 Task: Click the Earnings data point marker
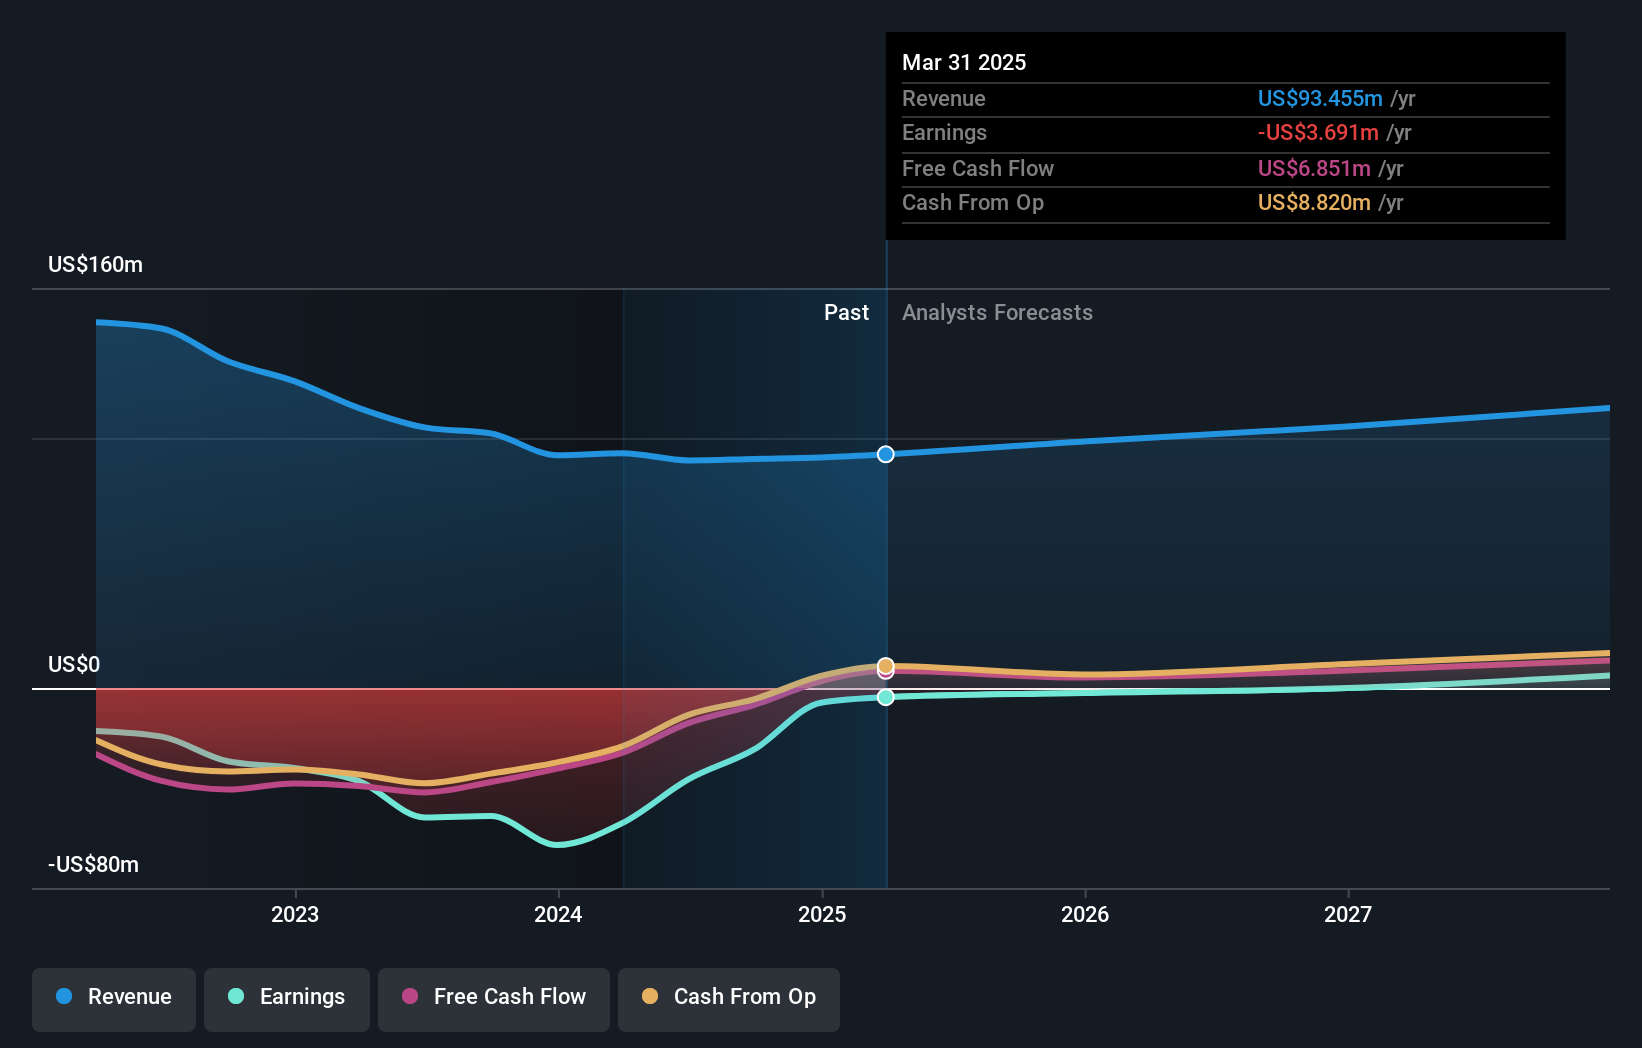[x=886, y=697]
